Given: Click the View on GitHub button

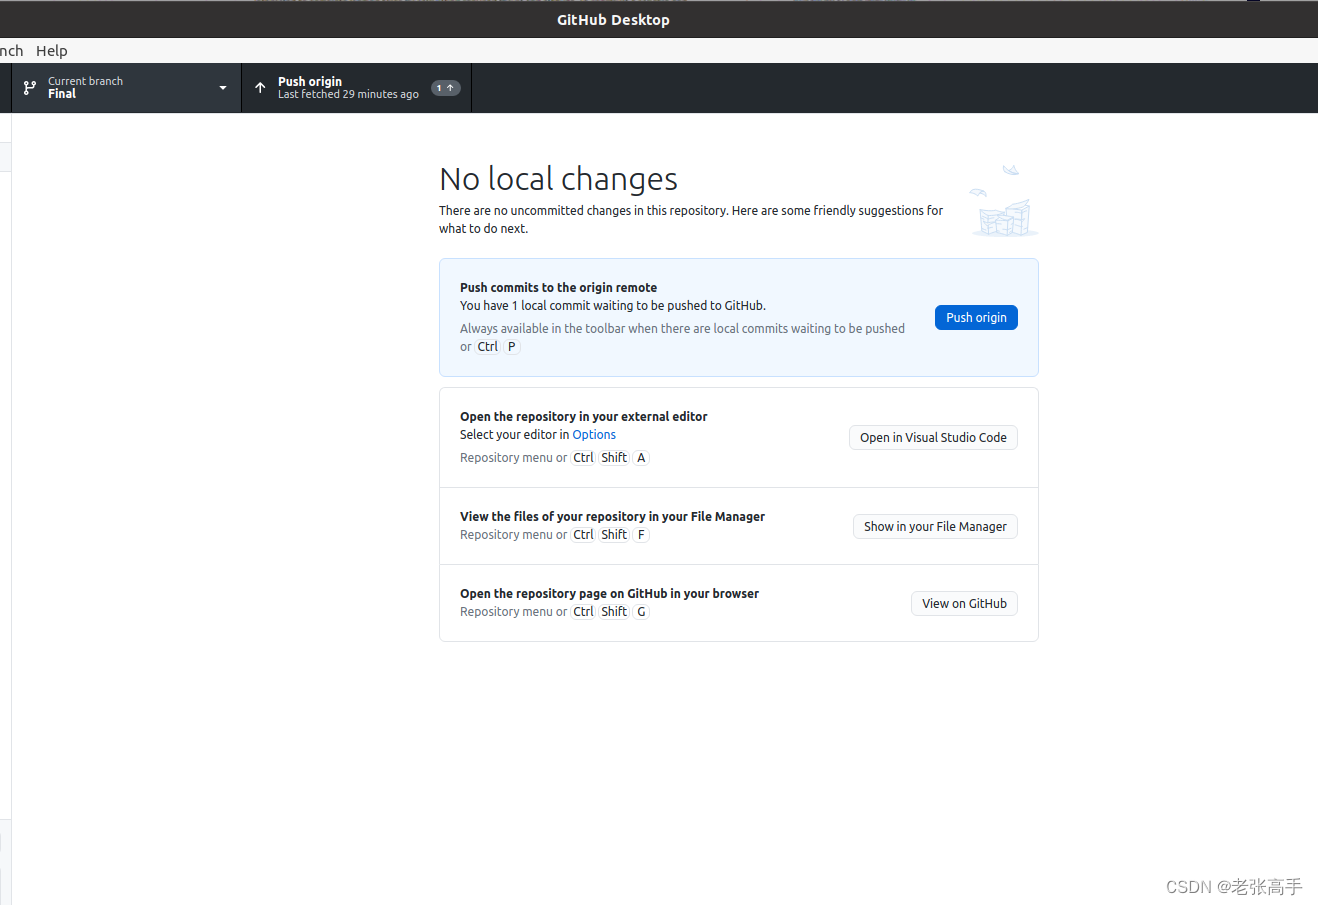Looking at the screenshot, I should pyautogui.click(x=964, y=604).
